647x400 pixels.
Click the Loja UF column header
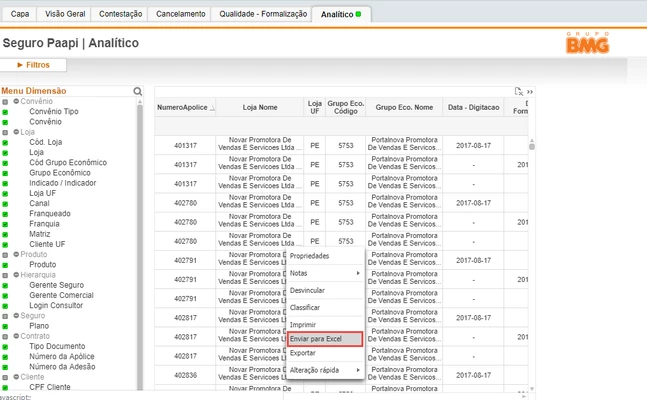pos(314,107)
